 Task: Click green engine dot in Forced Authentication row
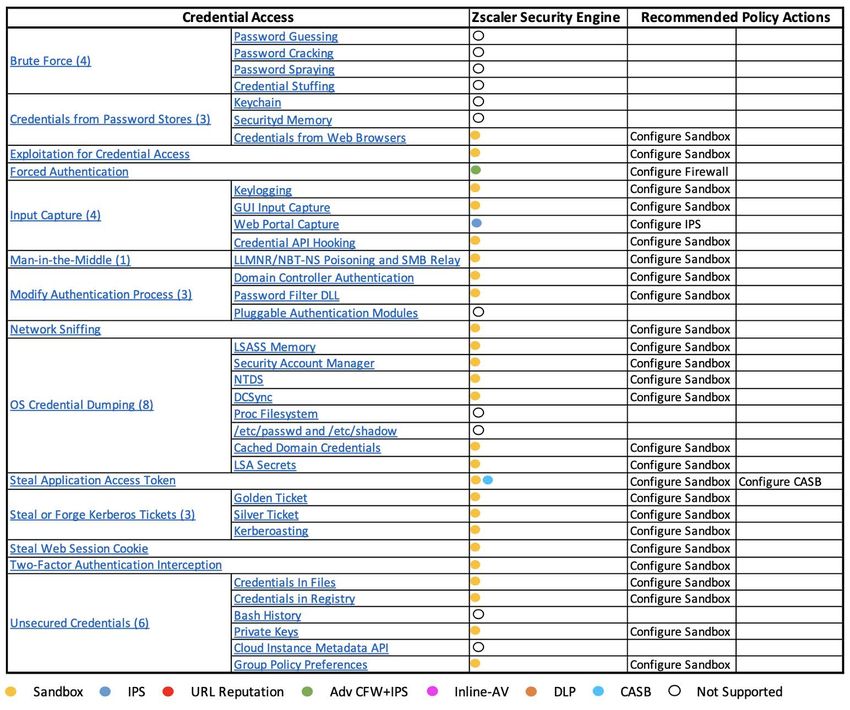pyautogui.click(x=476, y=170)
